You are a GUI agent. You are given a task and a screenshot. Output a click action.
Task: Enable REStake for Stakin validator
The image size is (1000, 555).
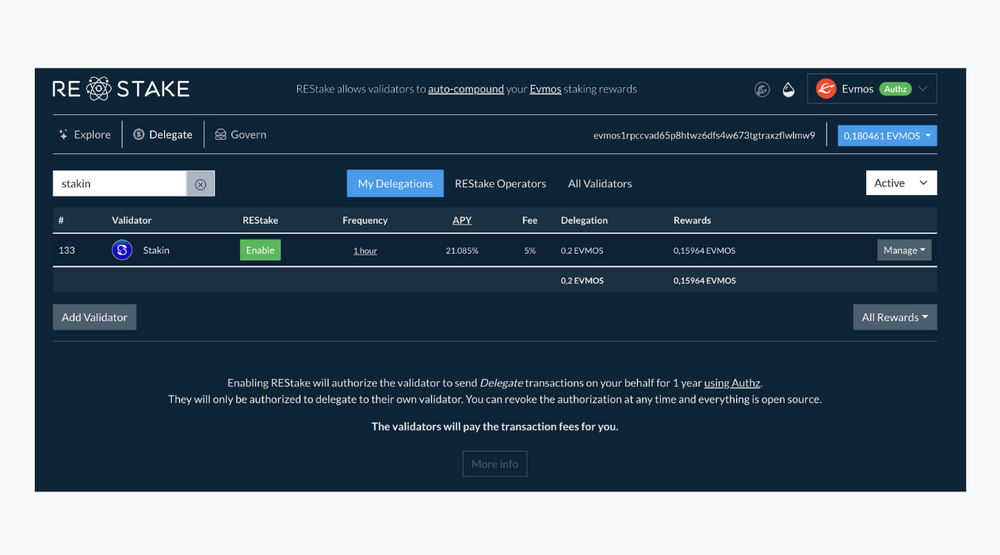[260, 250]
